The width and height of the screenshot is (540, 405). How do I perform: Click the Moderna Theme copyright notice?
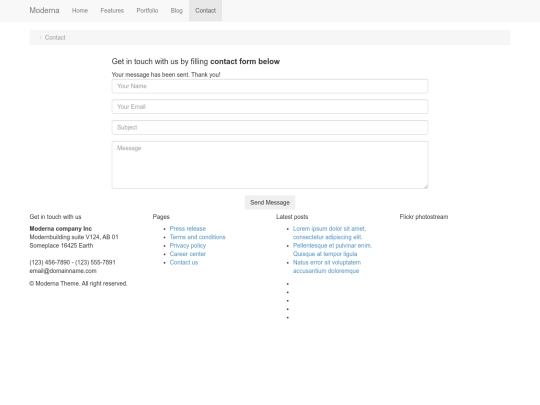(78, 283)
